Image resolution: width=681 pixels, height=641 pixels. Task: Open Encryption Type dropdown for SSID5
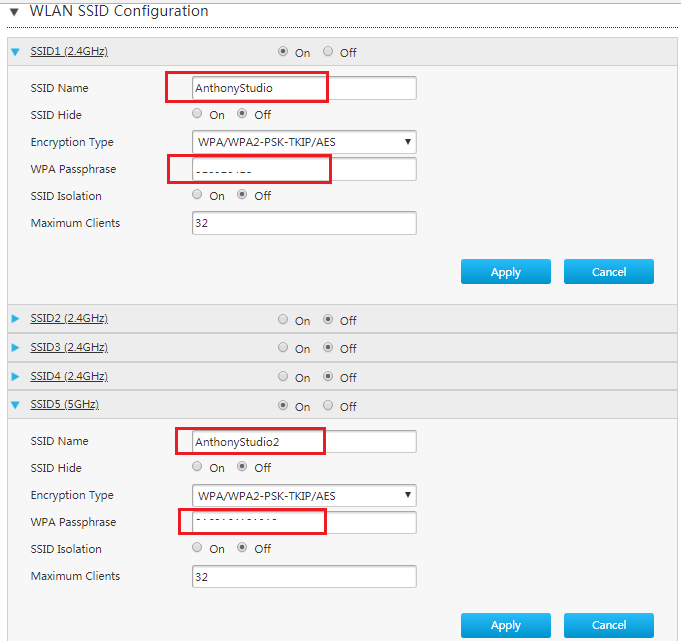pyautogui.click(x=304, y=496)
